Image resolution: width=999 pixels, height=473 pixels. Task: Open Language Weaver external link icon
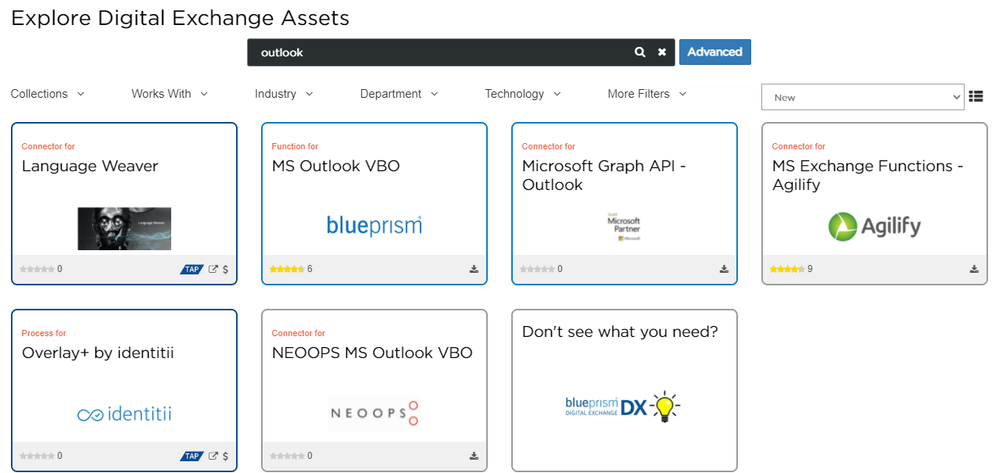[213, 269]
